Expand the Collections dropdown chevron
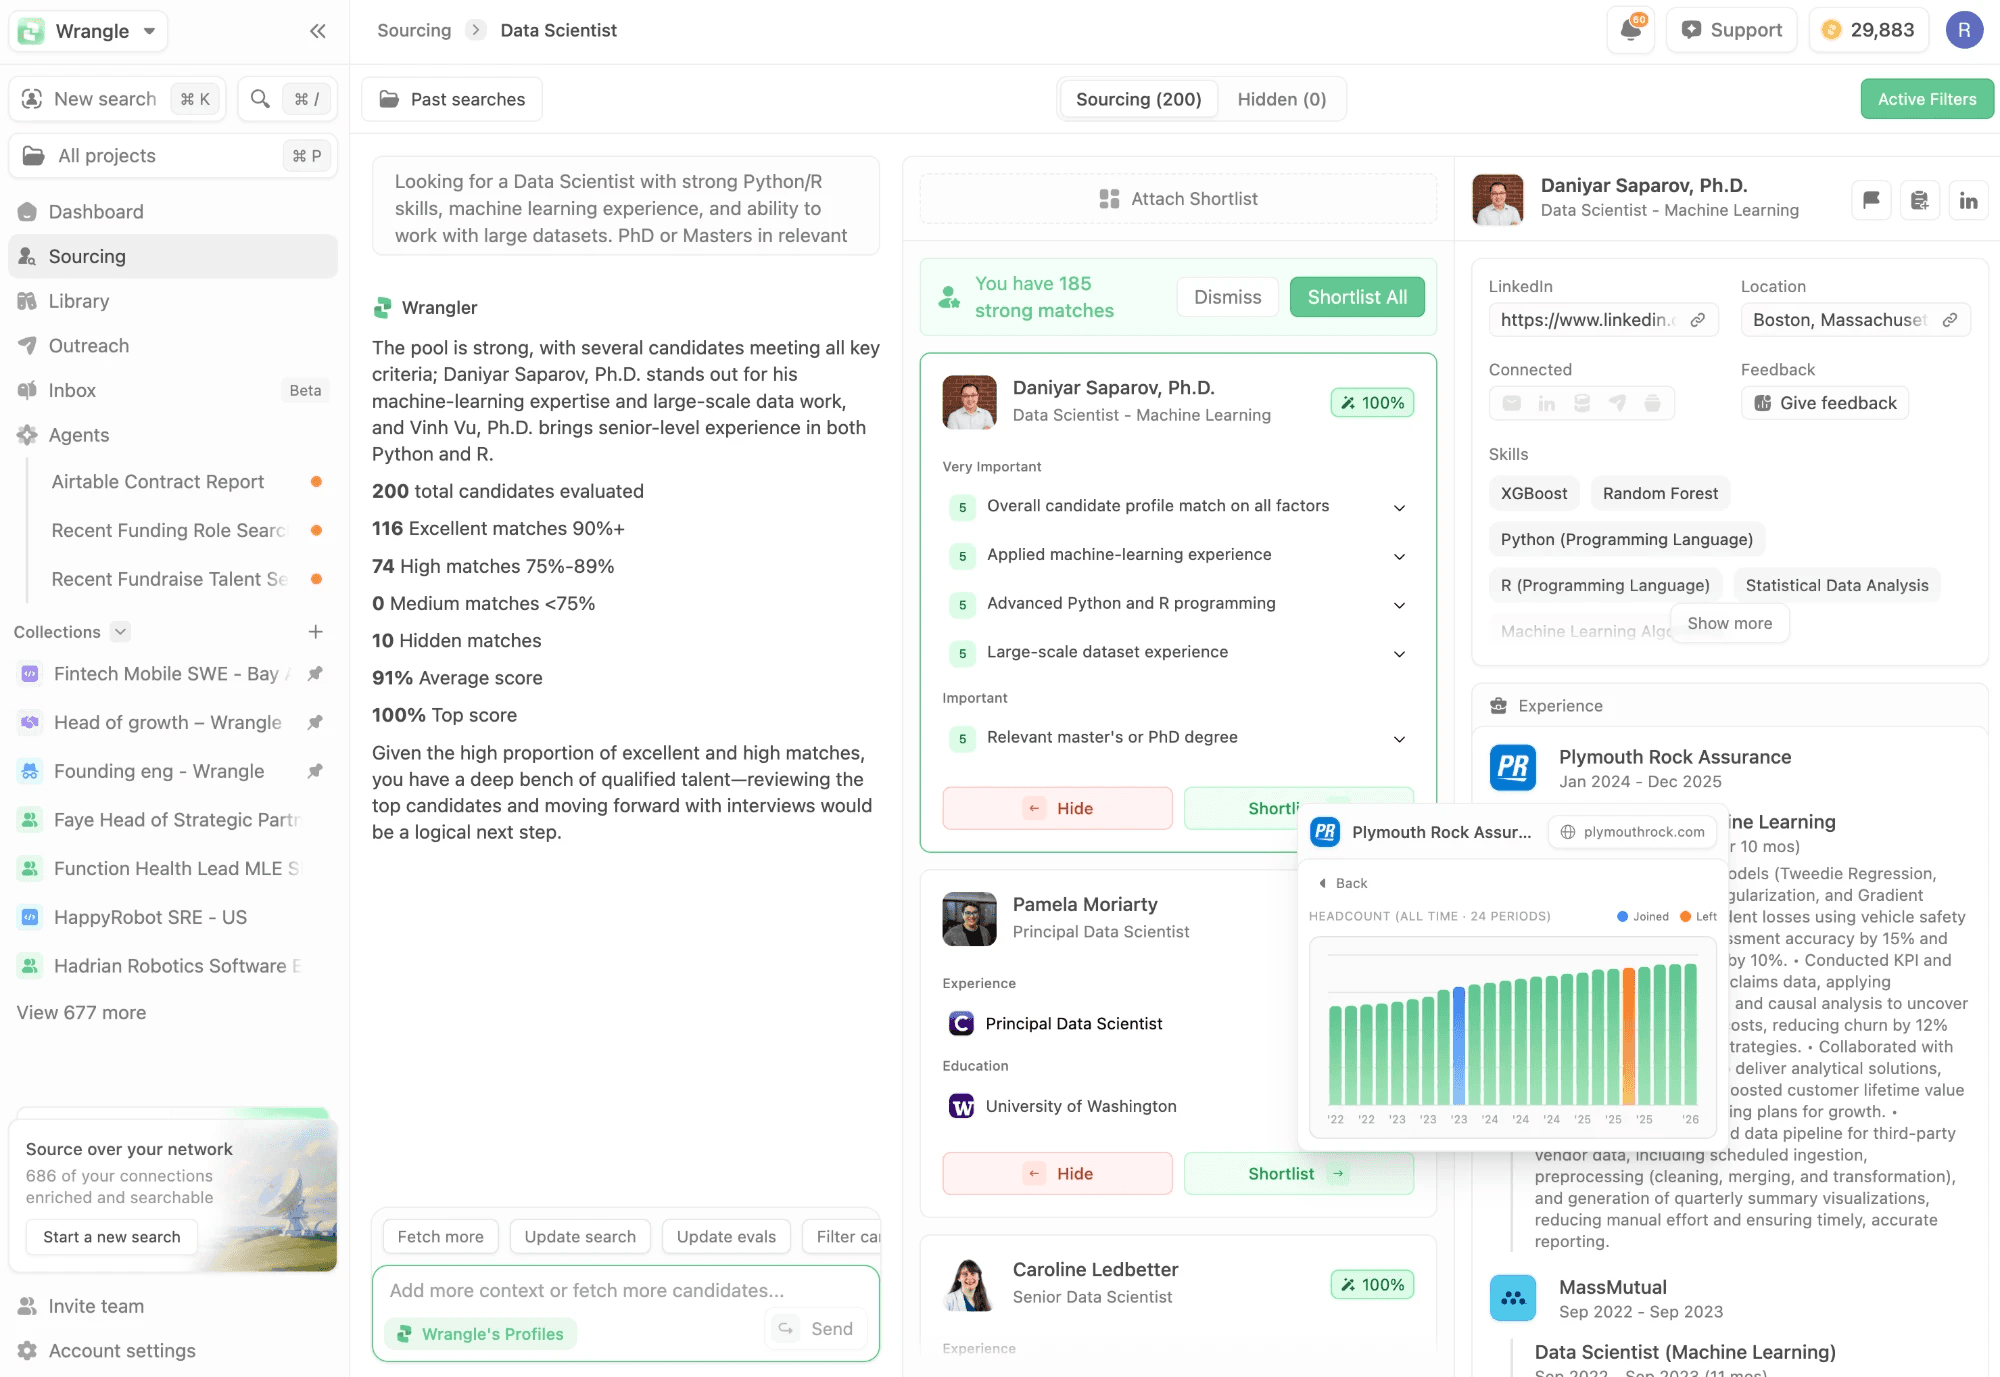This screenshot has height=1377, width=2000. point(121,632)
